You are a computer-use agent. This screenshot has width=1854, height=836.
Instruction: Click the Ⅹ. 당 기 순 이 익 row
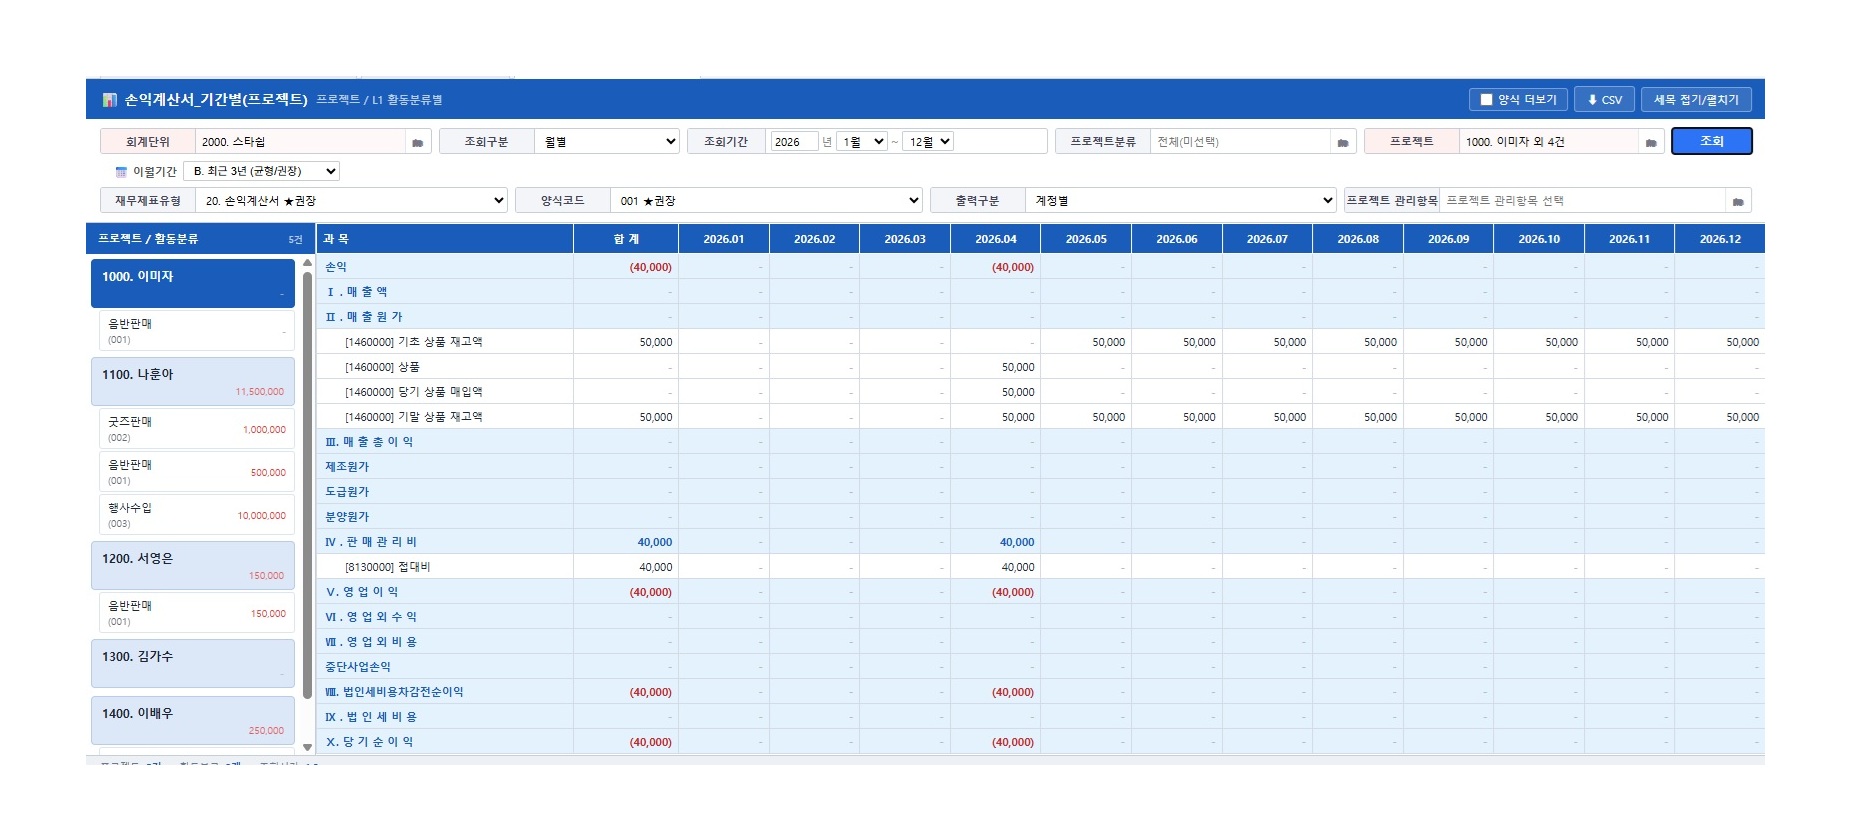pyautogui.click(x=1041, y=742)
